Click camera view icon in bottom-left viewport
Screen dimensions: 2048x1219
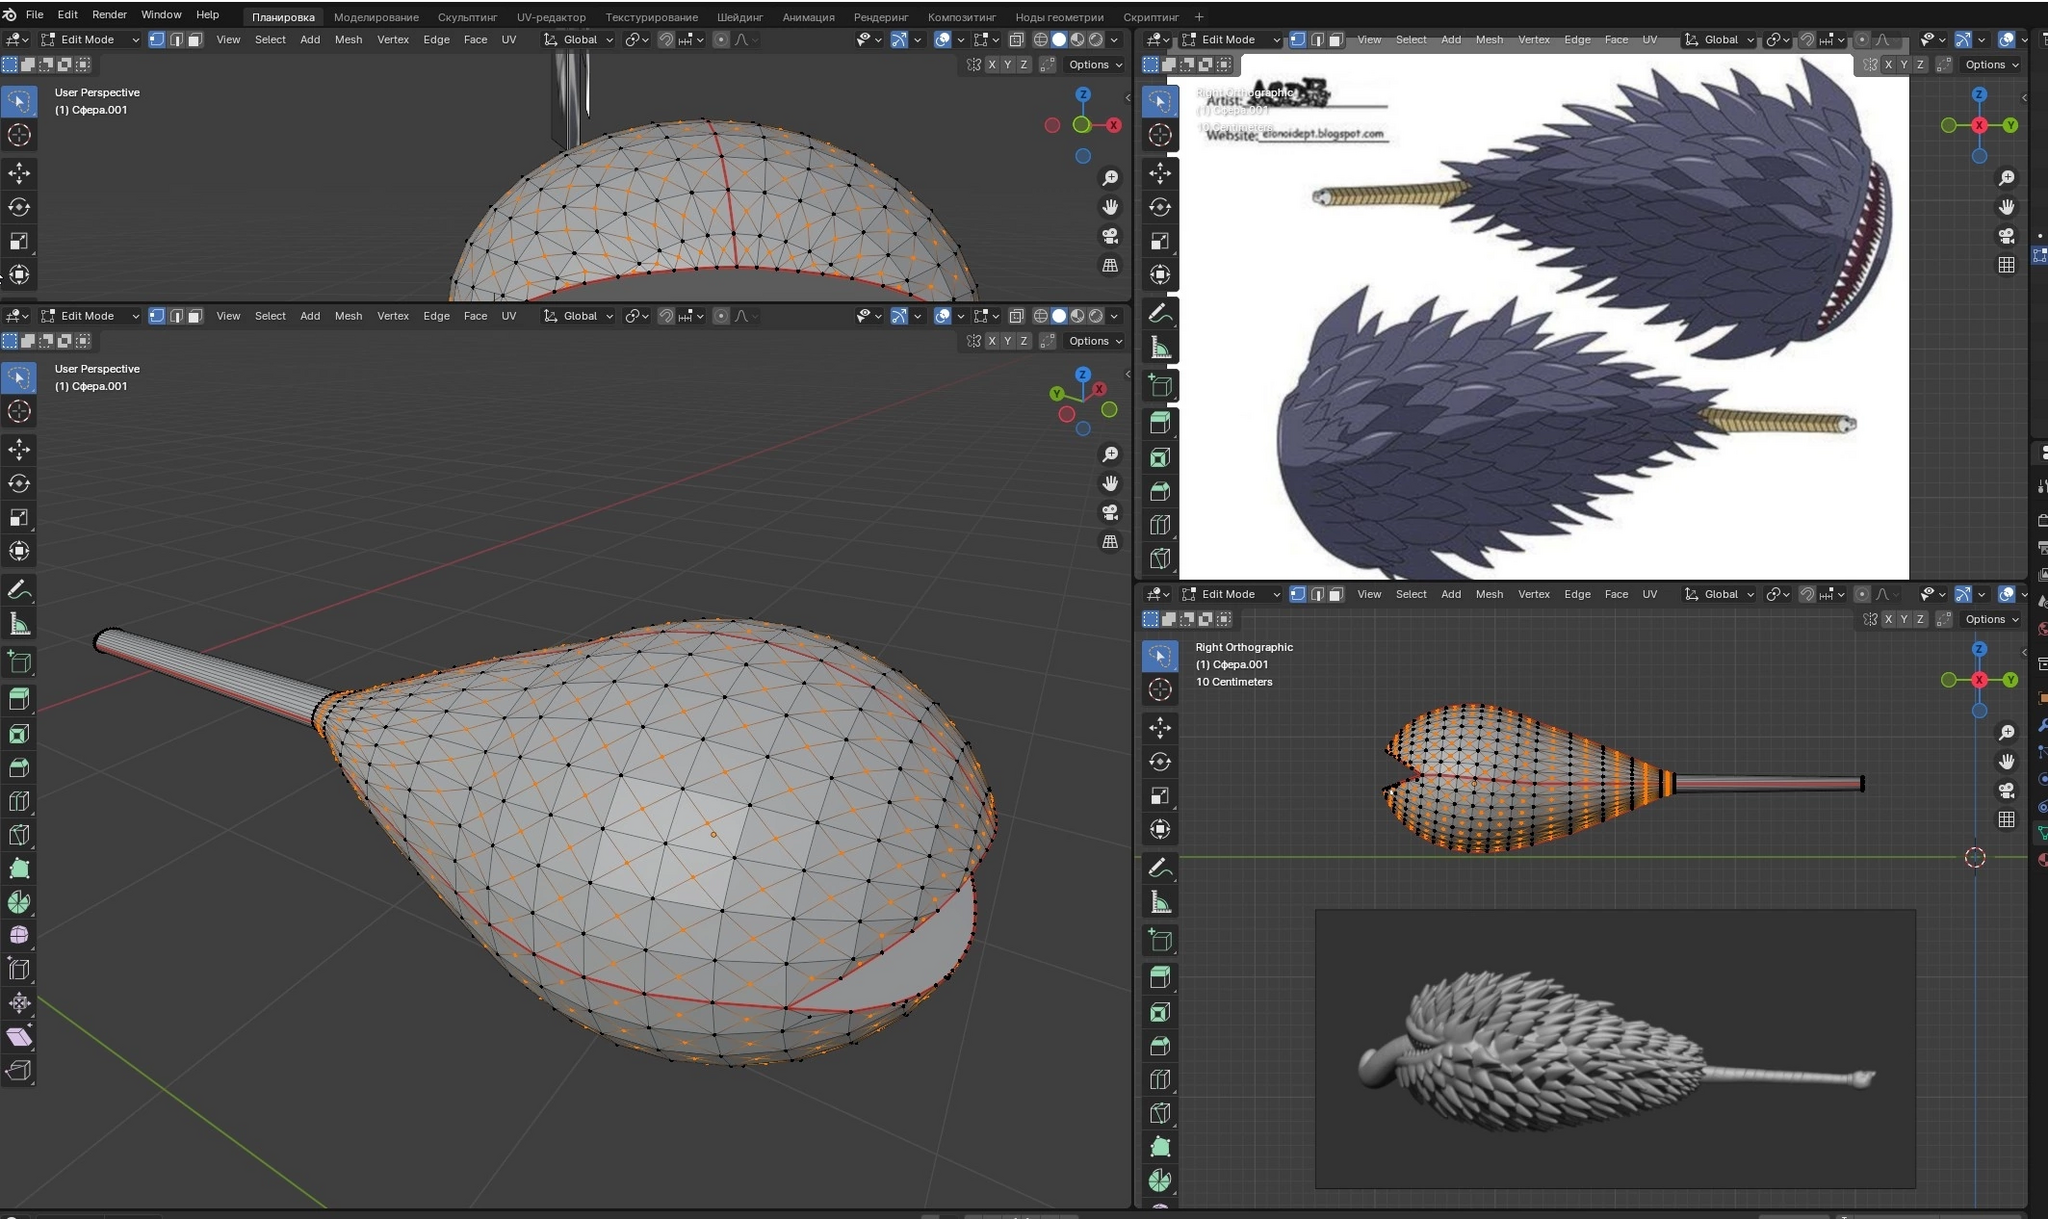click(x=1110, y=512)
